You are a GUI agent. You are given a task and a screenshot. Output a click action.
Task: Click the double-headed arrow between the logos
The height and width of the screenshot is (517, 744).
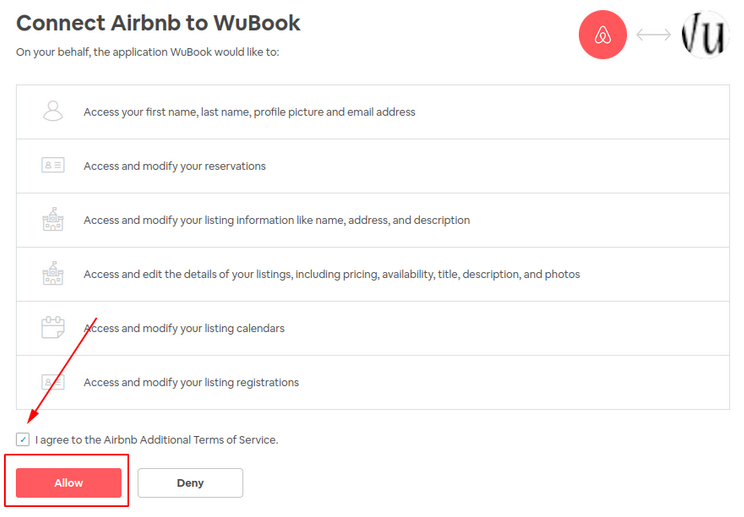(654, 35)
